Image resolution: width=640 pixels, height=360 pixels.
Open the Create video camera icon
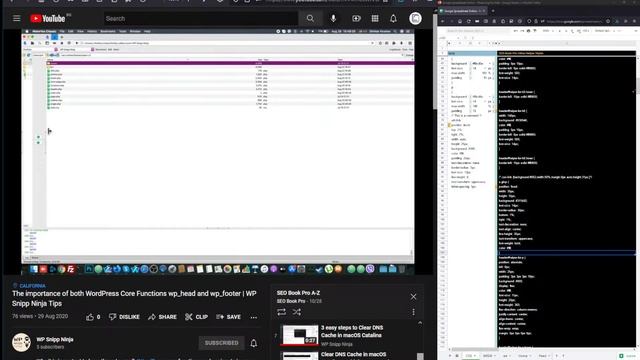point(356,18)
